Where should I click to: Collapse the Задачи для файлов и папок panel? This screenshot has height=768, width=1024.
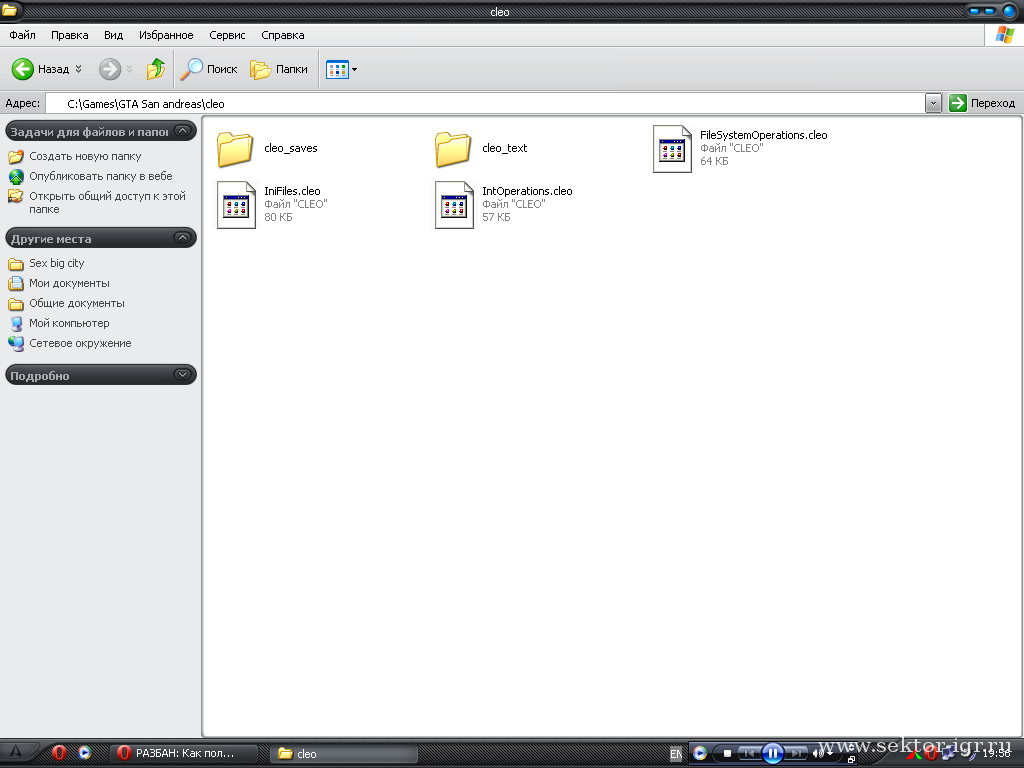tap(183, 131)
